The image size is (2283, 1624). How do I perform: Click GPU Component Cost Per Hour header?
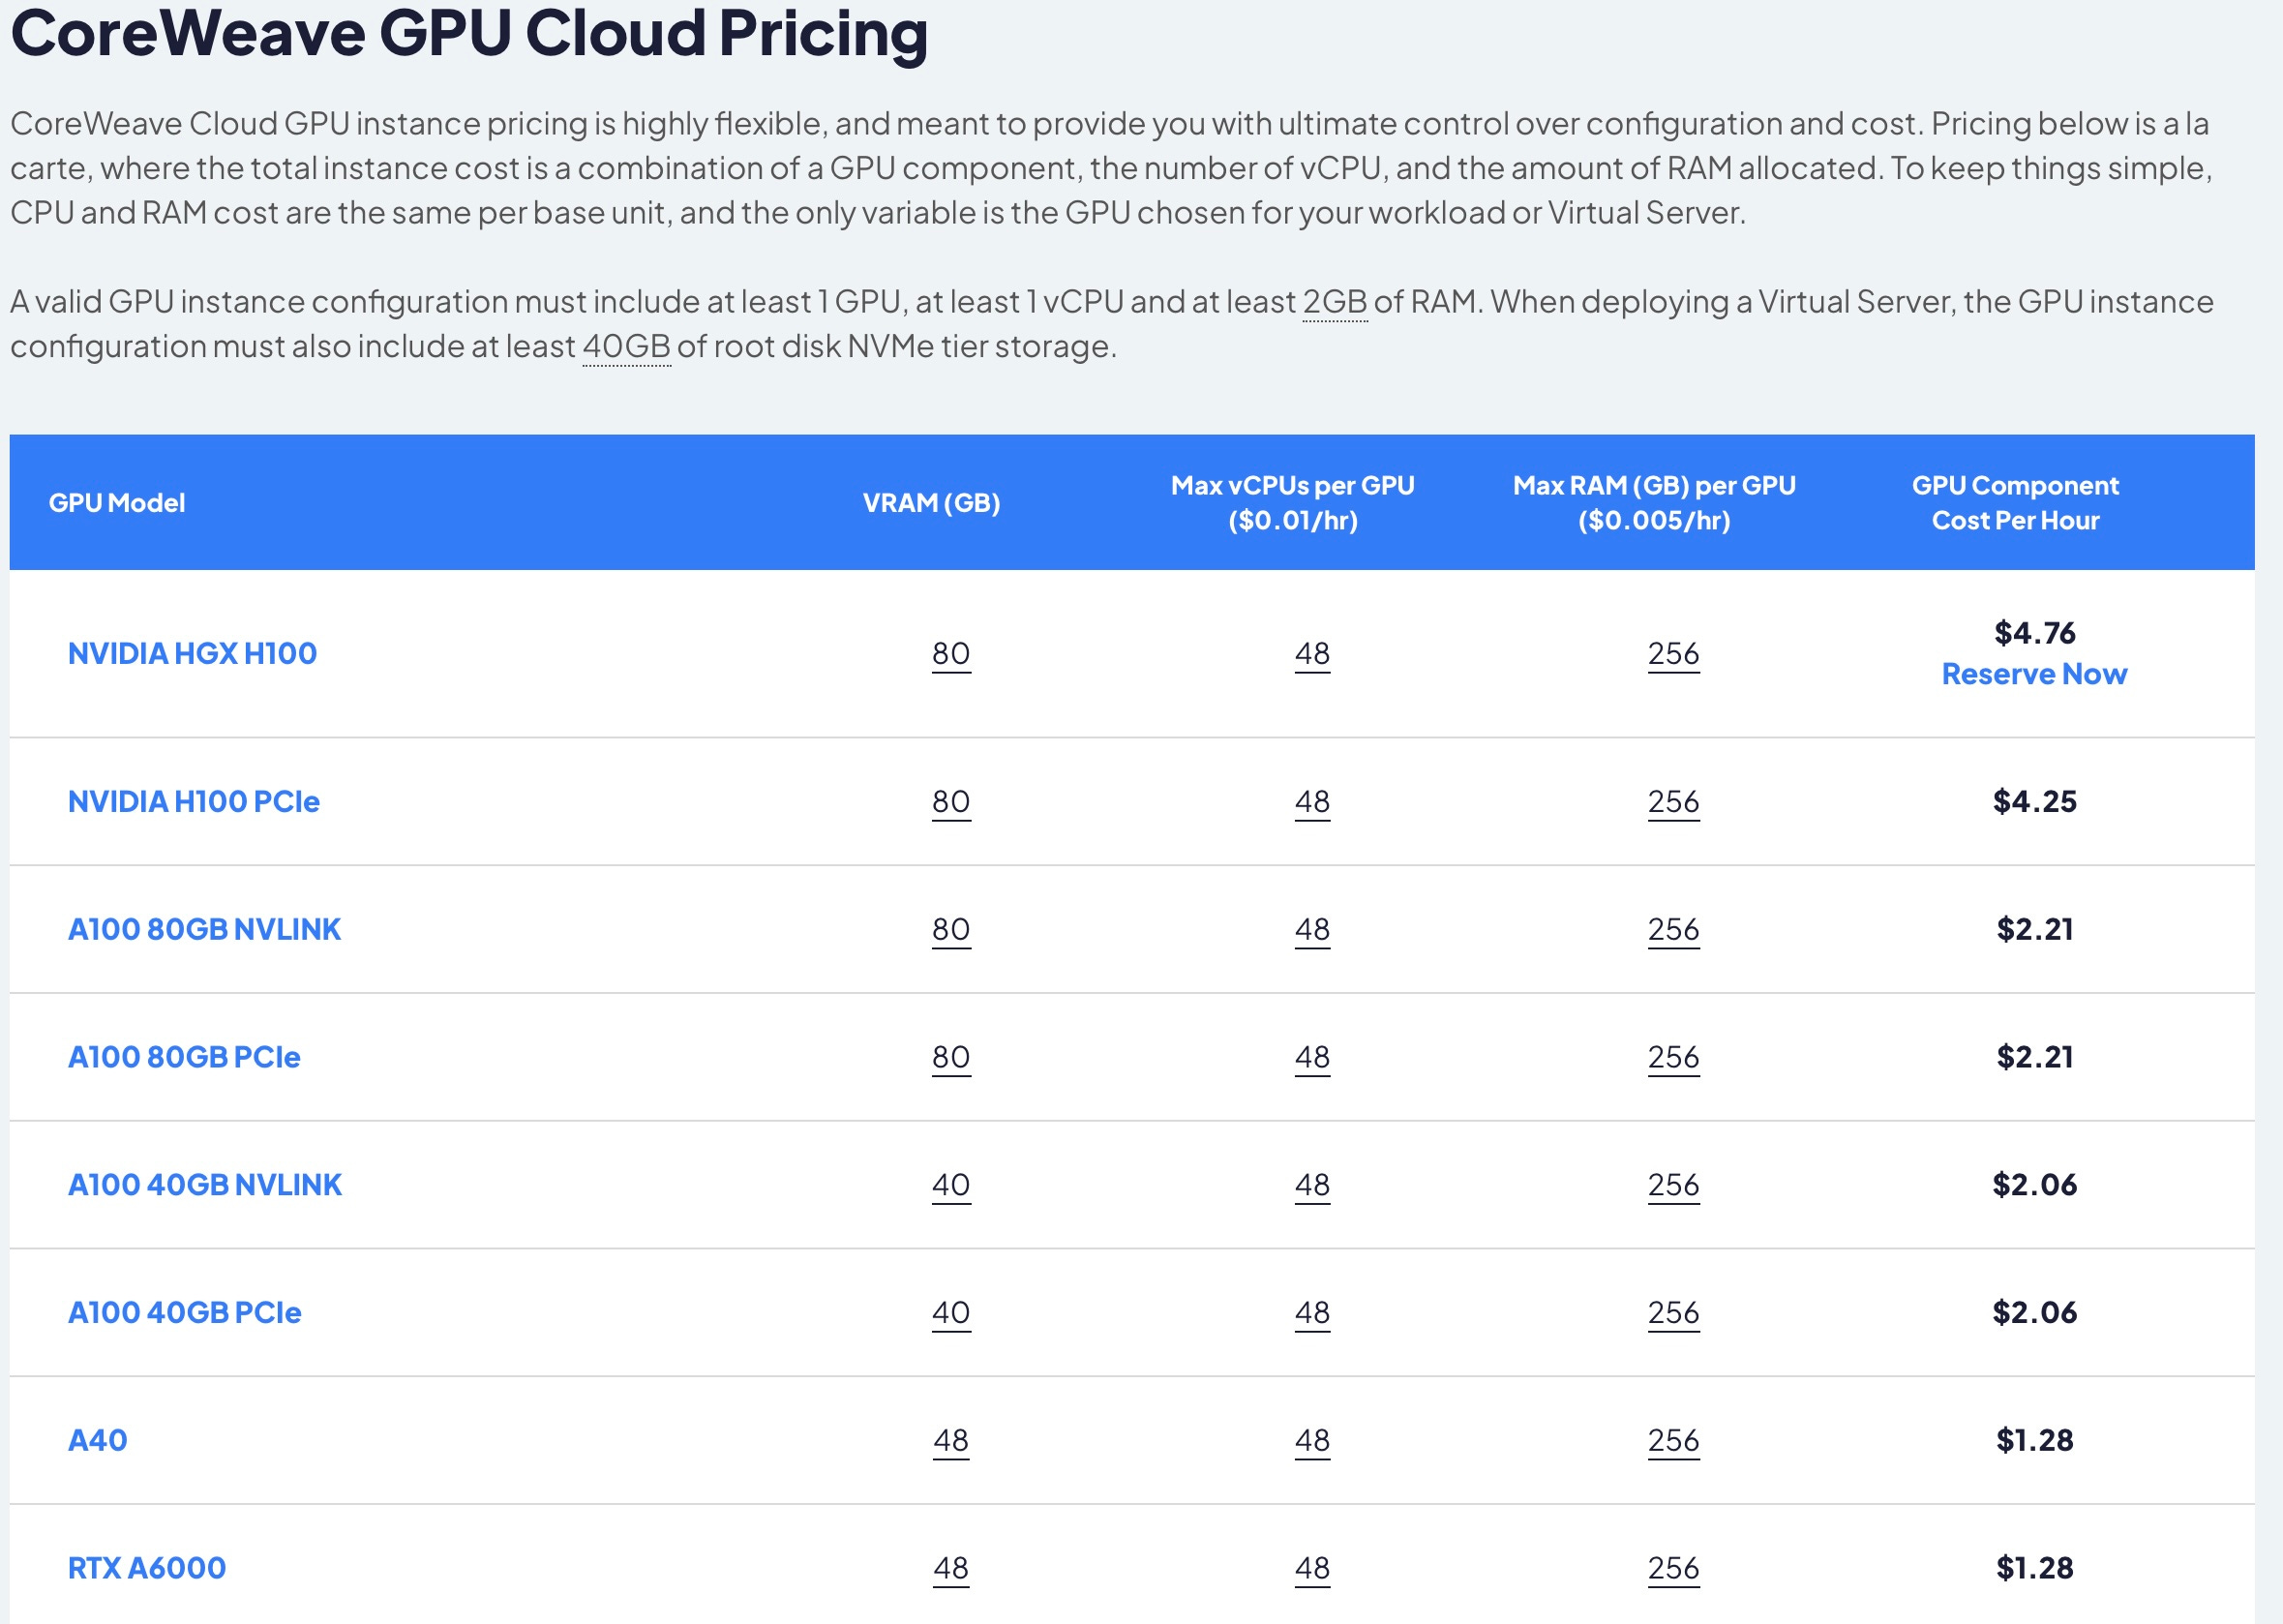pyautogui.click(x=2014, y=502)
